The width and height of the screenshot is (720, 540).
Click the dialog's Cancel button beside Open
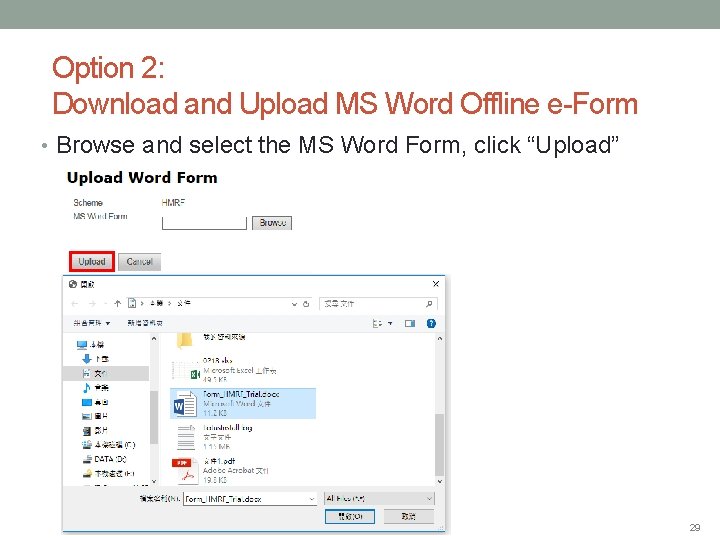409,517
